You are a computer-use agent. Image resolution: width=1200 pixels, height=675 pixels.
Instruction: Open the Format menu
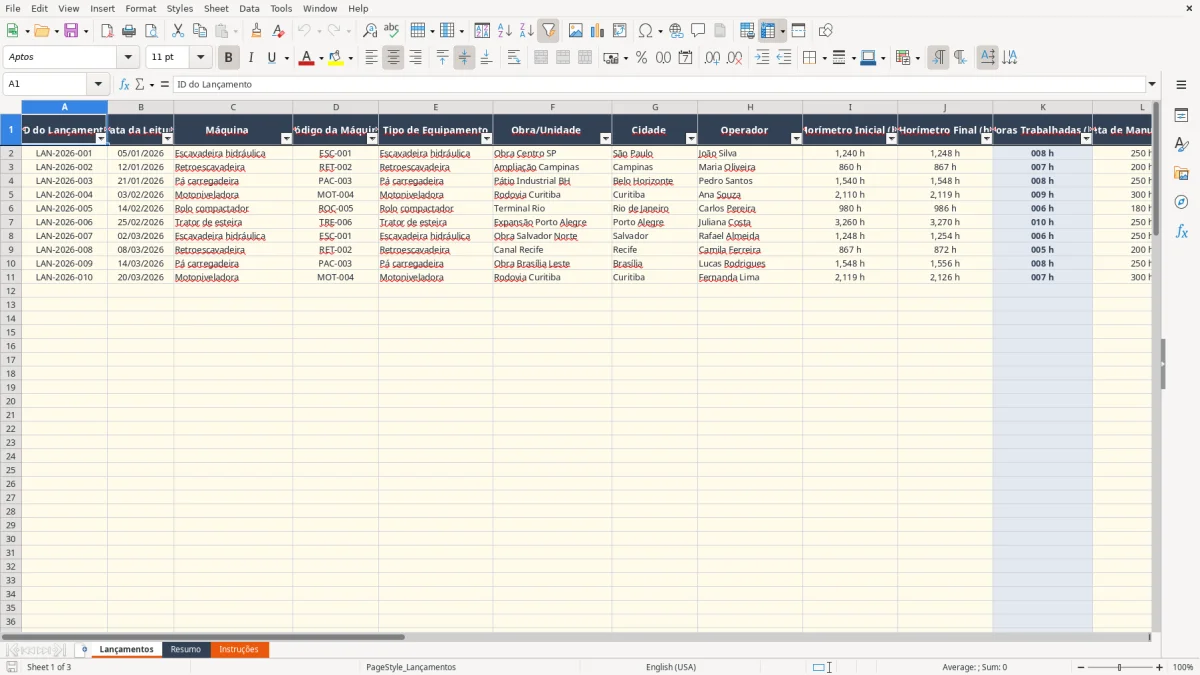click(x=140, y=8)
